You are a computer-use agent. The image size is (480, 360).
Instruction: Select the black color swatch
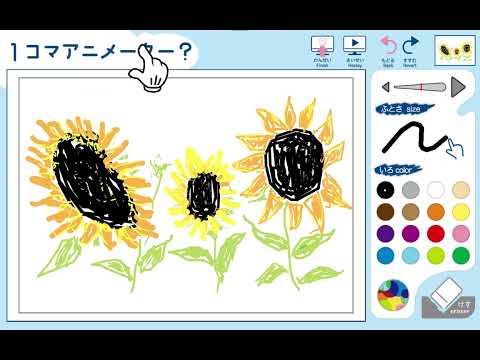pos(386,190)
